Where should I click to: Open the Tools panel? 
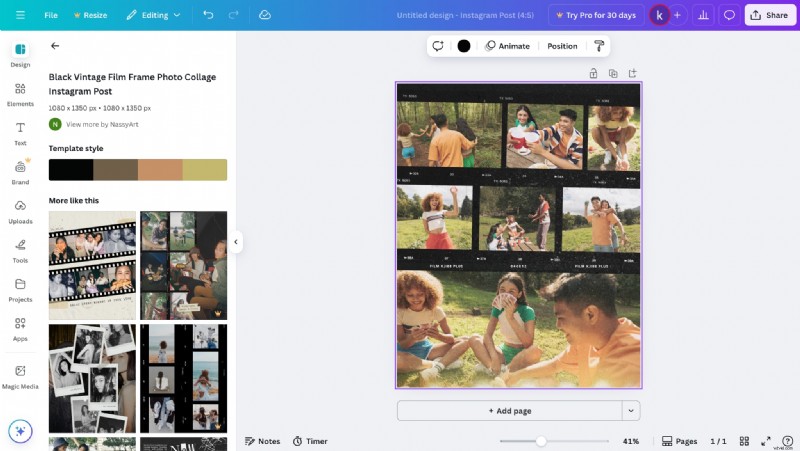[x=20, y=251]
